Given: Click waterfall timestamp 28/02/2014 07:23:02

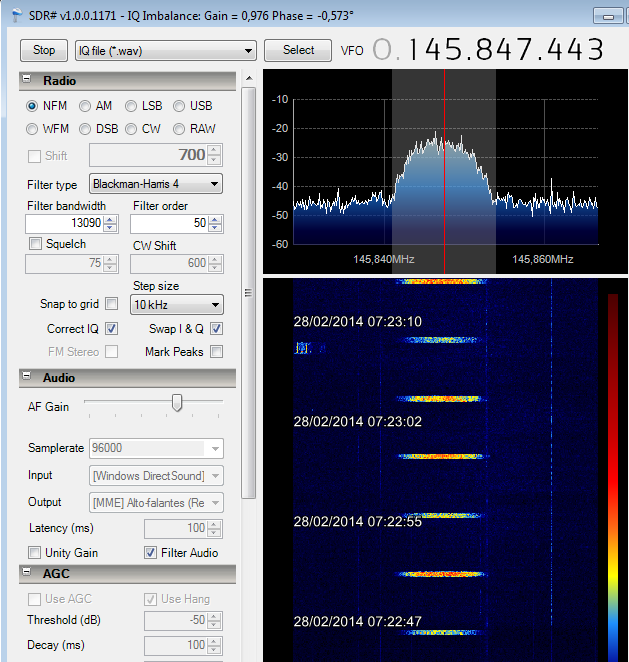Looking at the screenshot, I should 358,422.
